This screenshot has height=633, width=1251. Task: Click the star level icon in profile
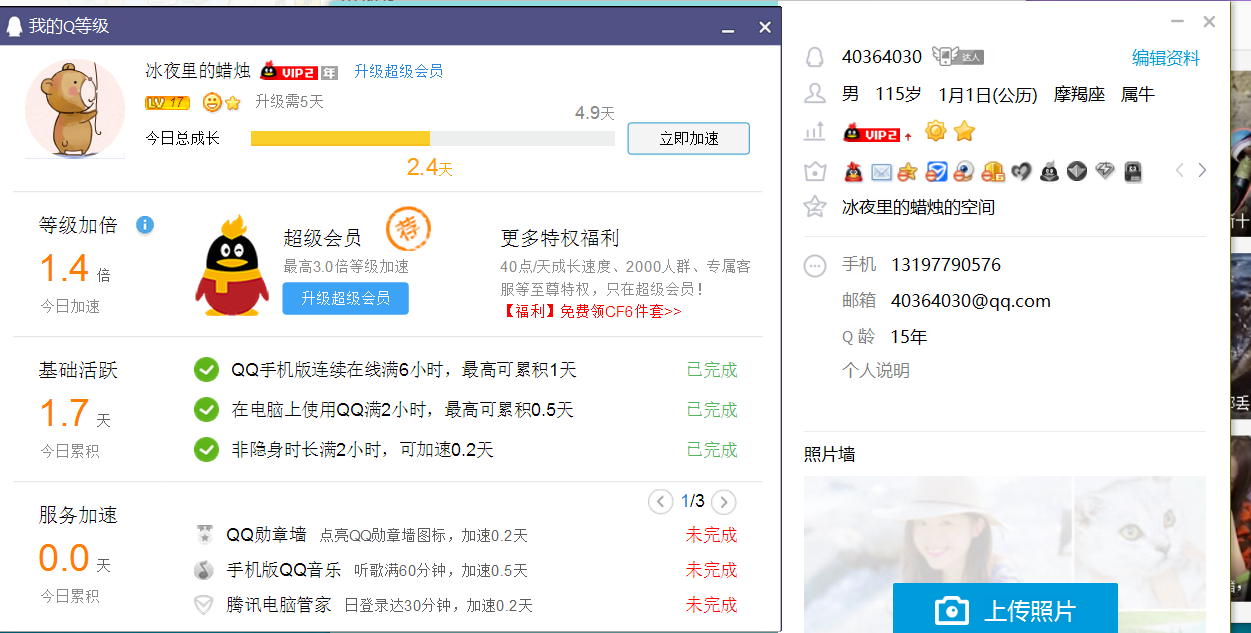click(x=964, y=131)
